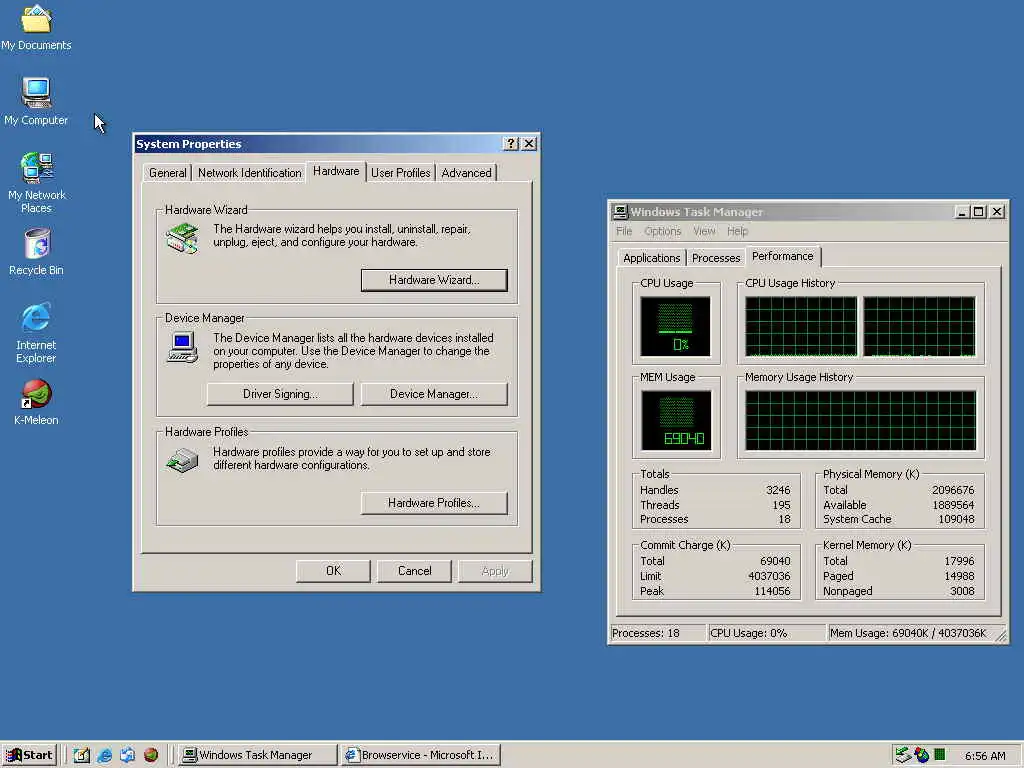
Task: Click status bar CPU Usage: 0%
Action: tap(766, 633)
